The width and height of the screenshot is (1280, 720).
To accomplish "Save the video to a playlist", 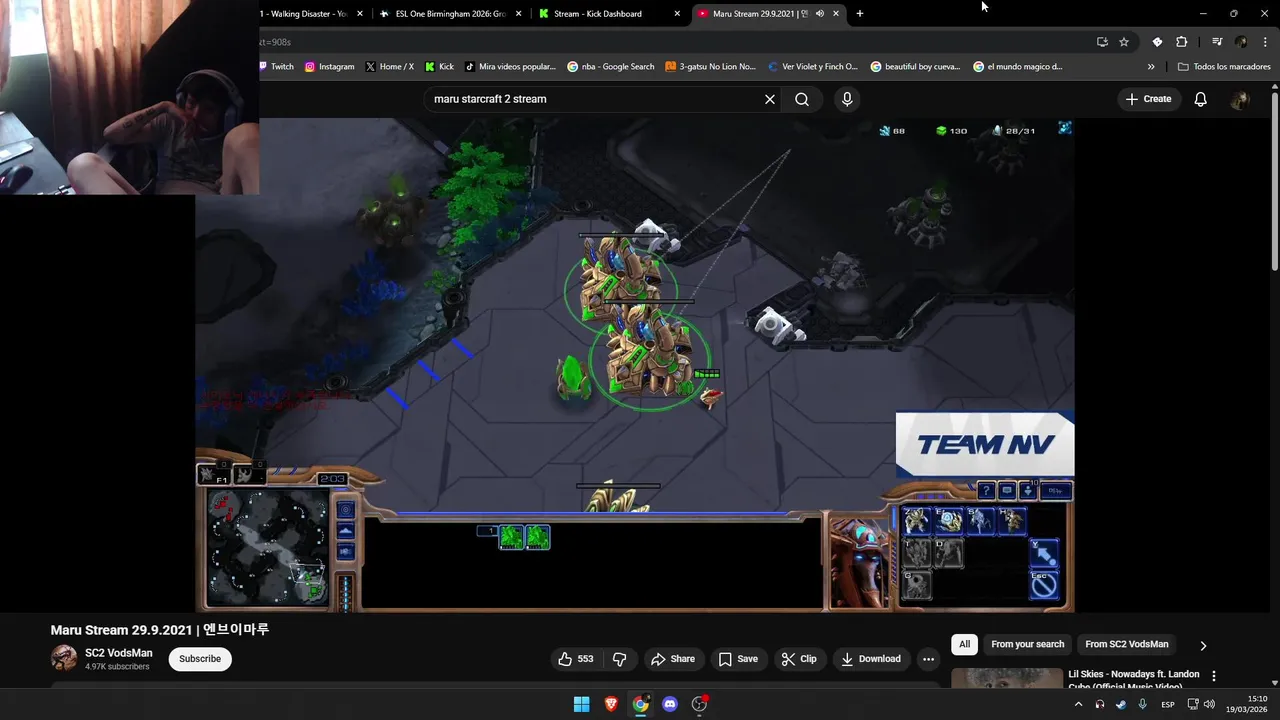I will tap(738, 659).
